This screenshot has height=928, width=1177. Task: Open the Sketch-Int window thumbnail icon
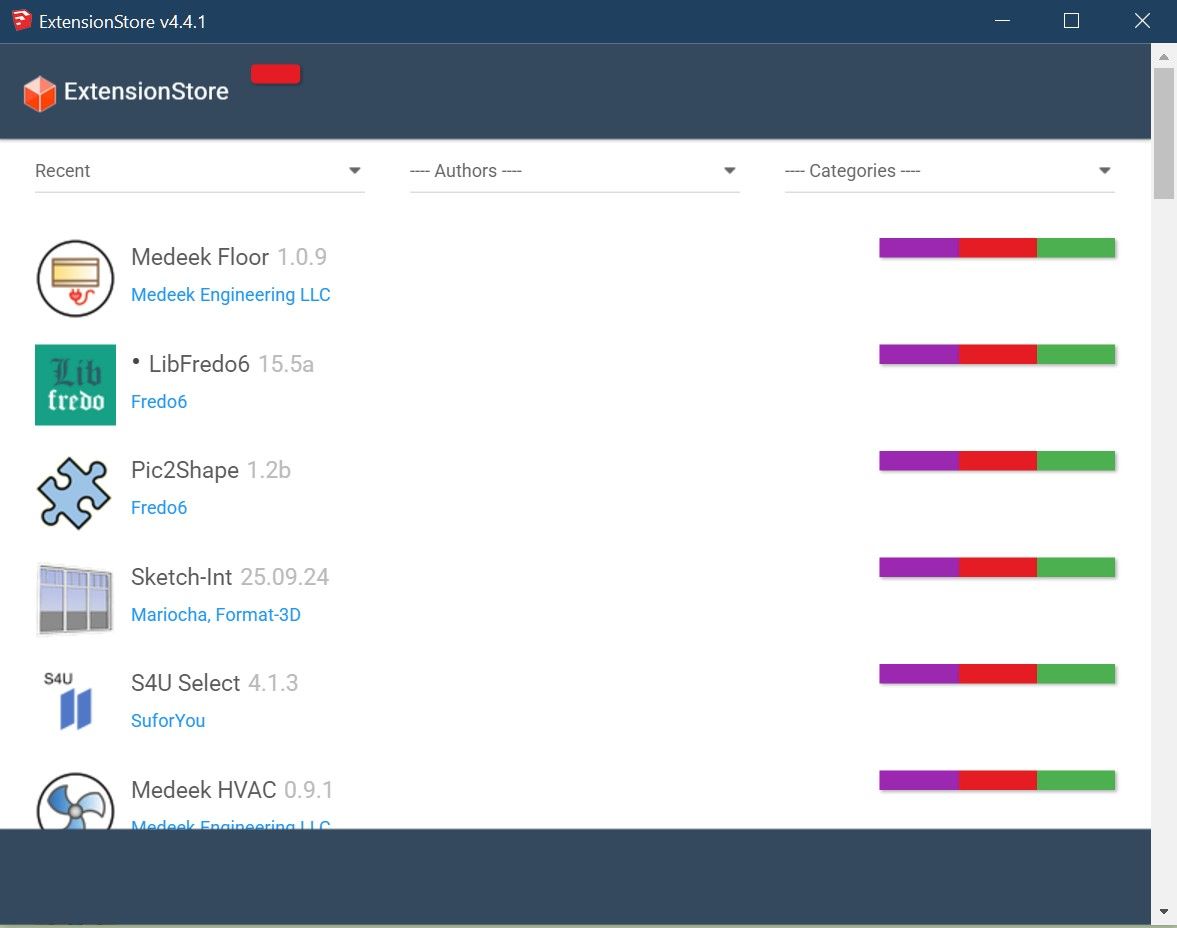[75, 598]
